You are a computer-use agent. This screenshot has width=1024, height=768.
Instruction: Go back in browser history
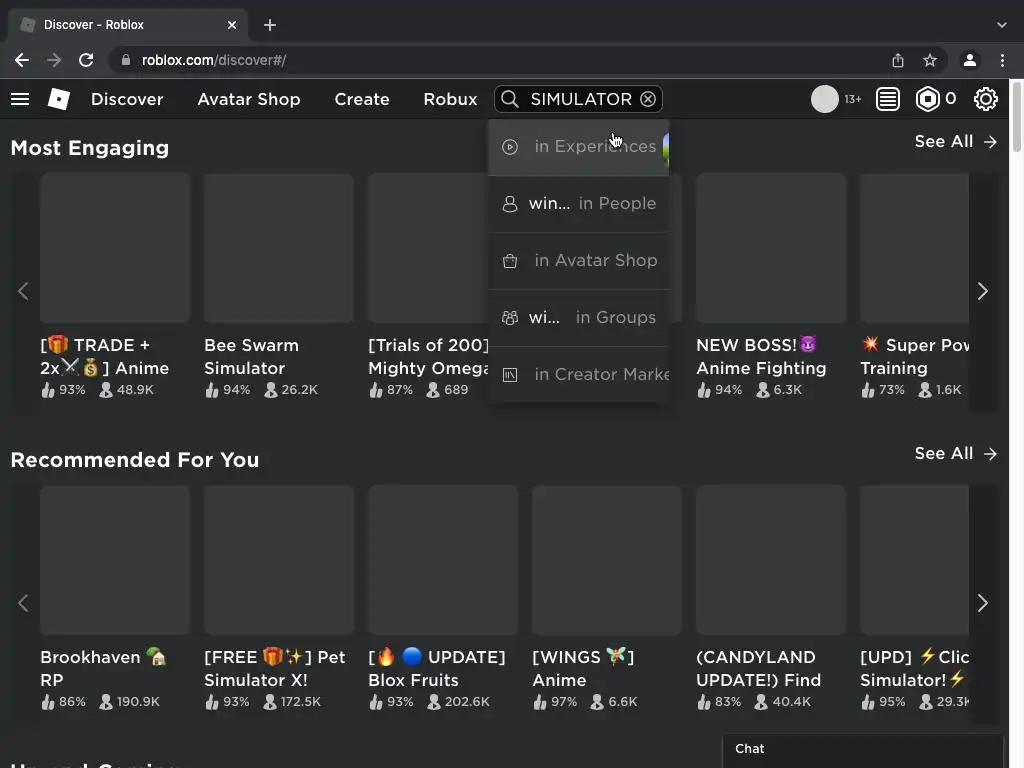(x=22, y=60)
